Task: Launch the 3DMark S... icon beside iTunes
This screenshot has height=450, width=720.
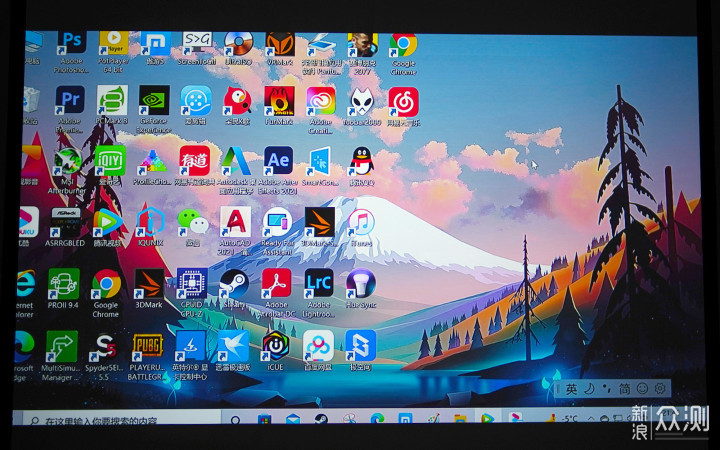Action: coord(320,222)
